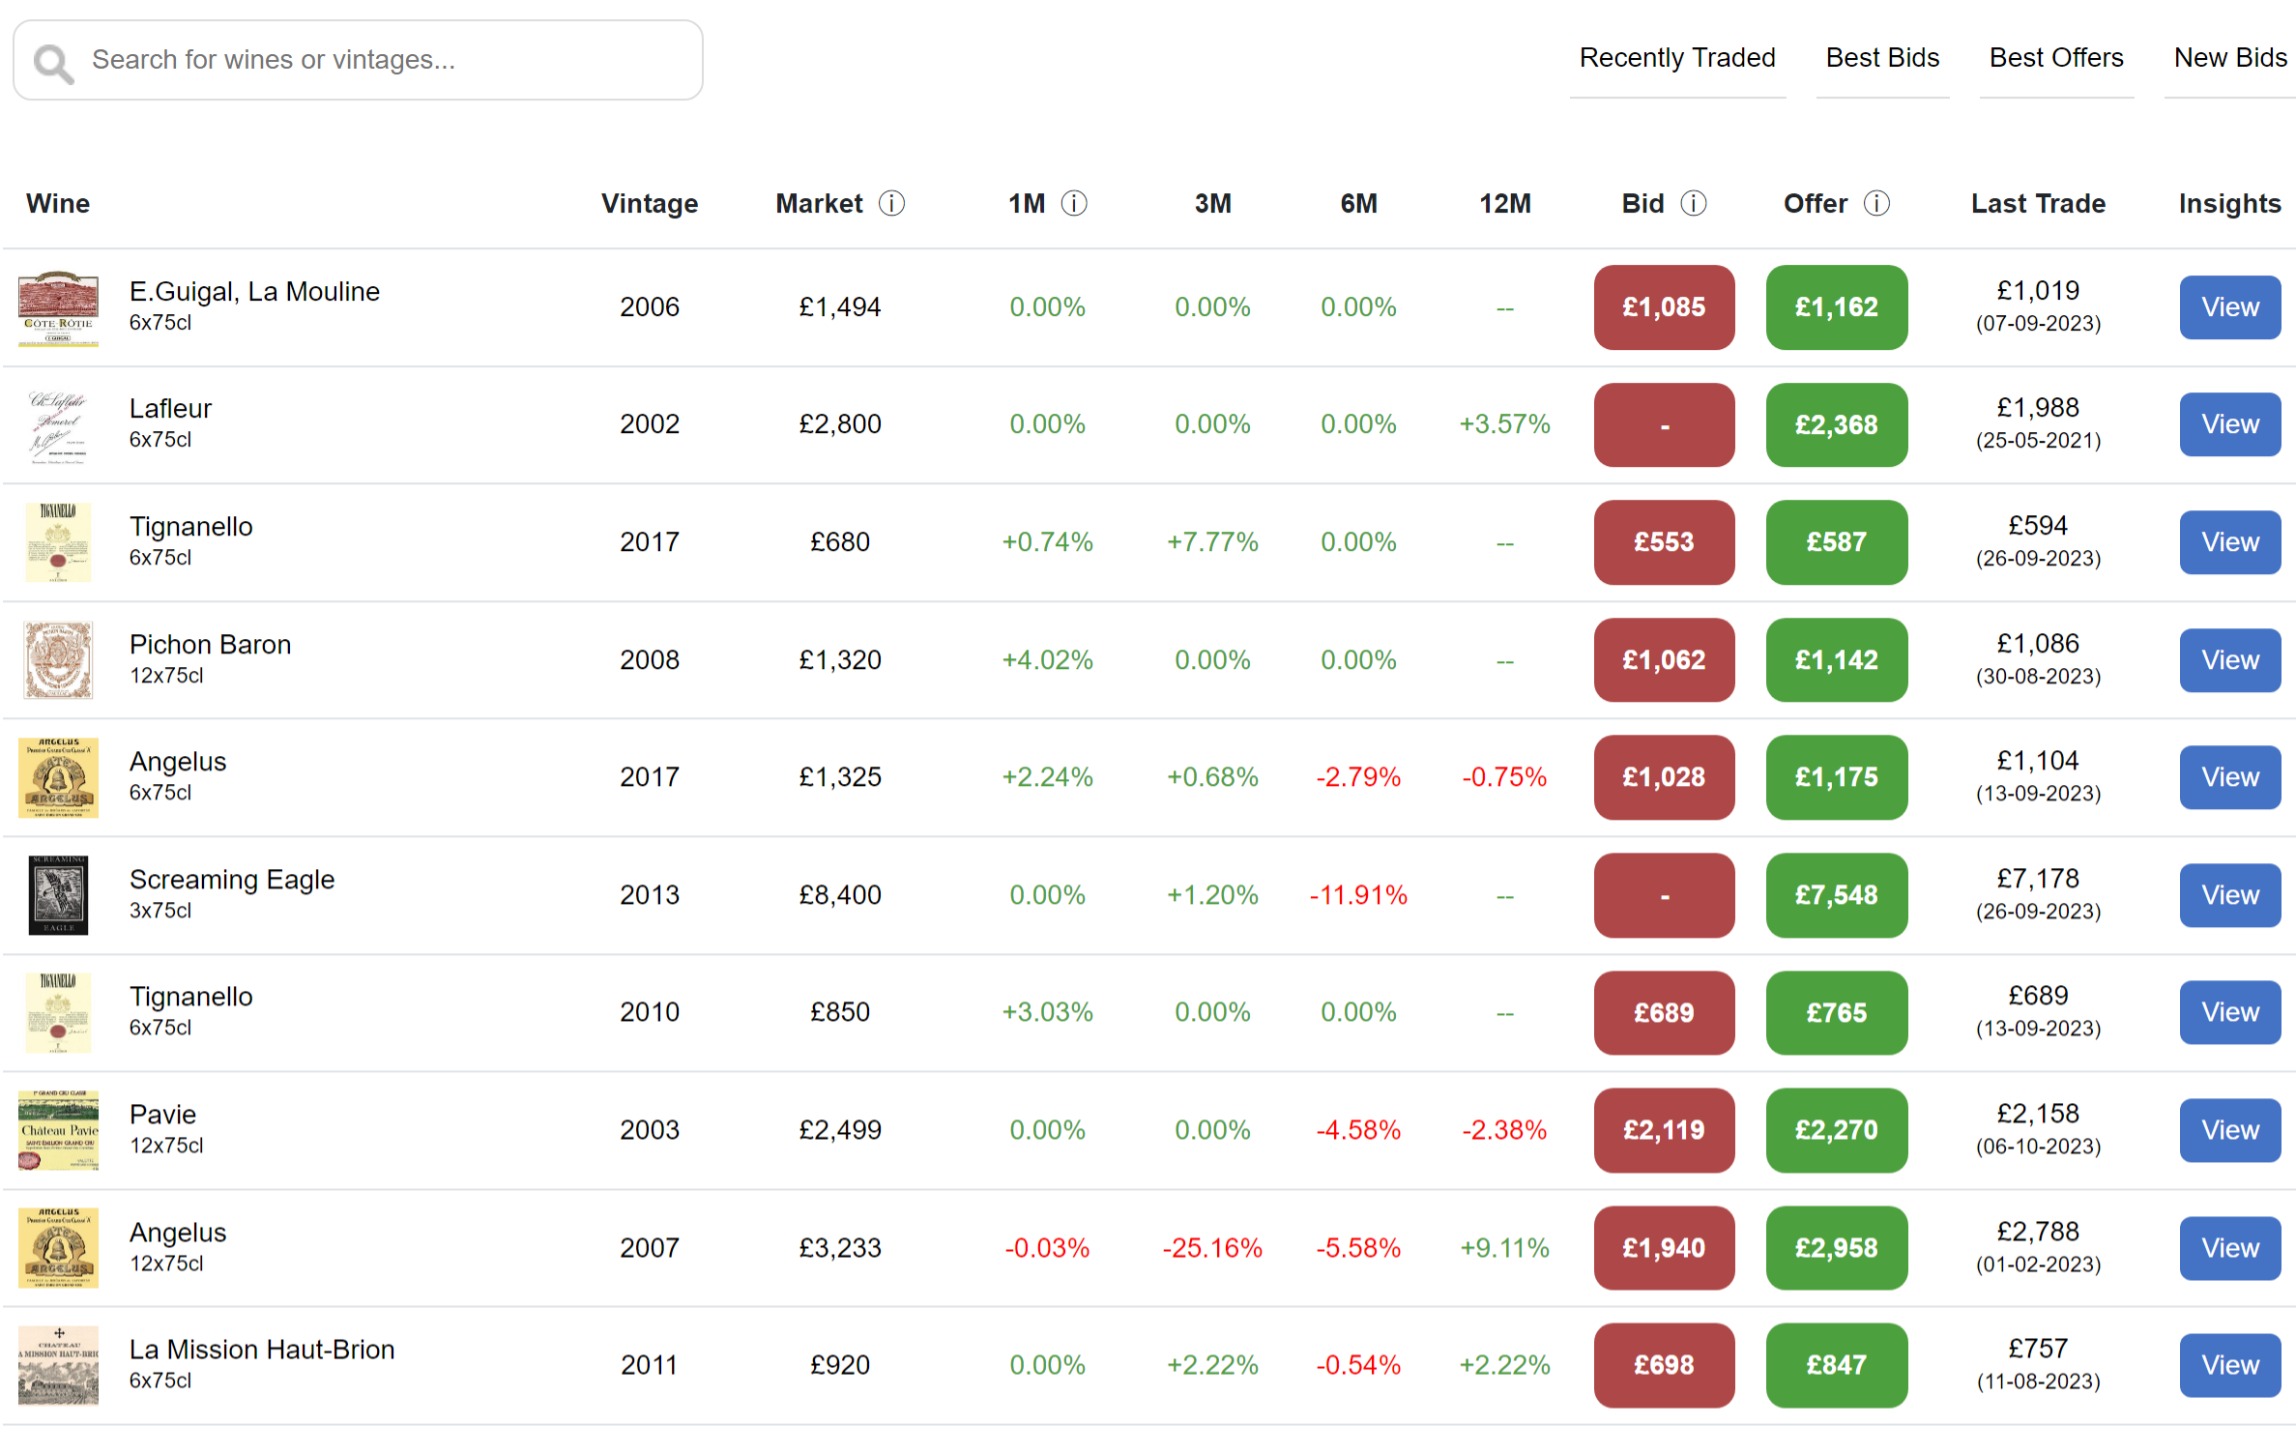2296x1436 pixels.
Task: View insights for Pavie 2003
Action: (x=2229, y=1131)
